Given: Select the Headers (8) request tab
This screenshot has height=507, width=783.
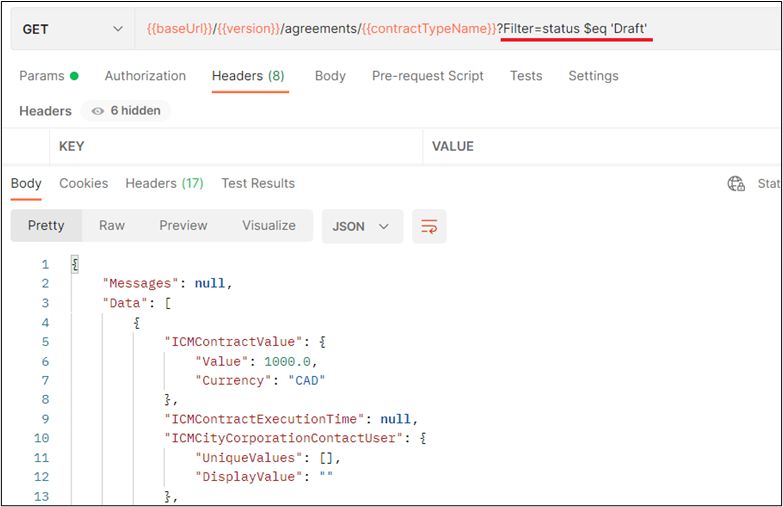Looking at the screenshot, I should (x=248, y=76).
